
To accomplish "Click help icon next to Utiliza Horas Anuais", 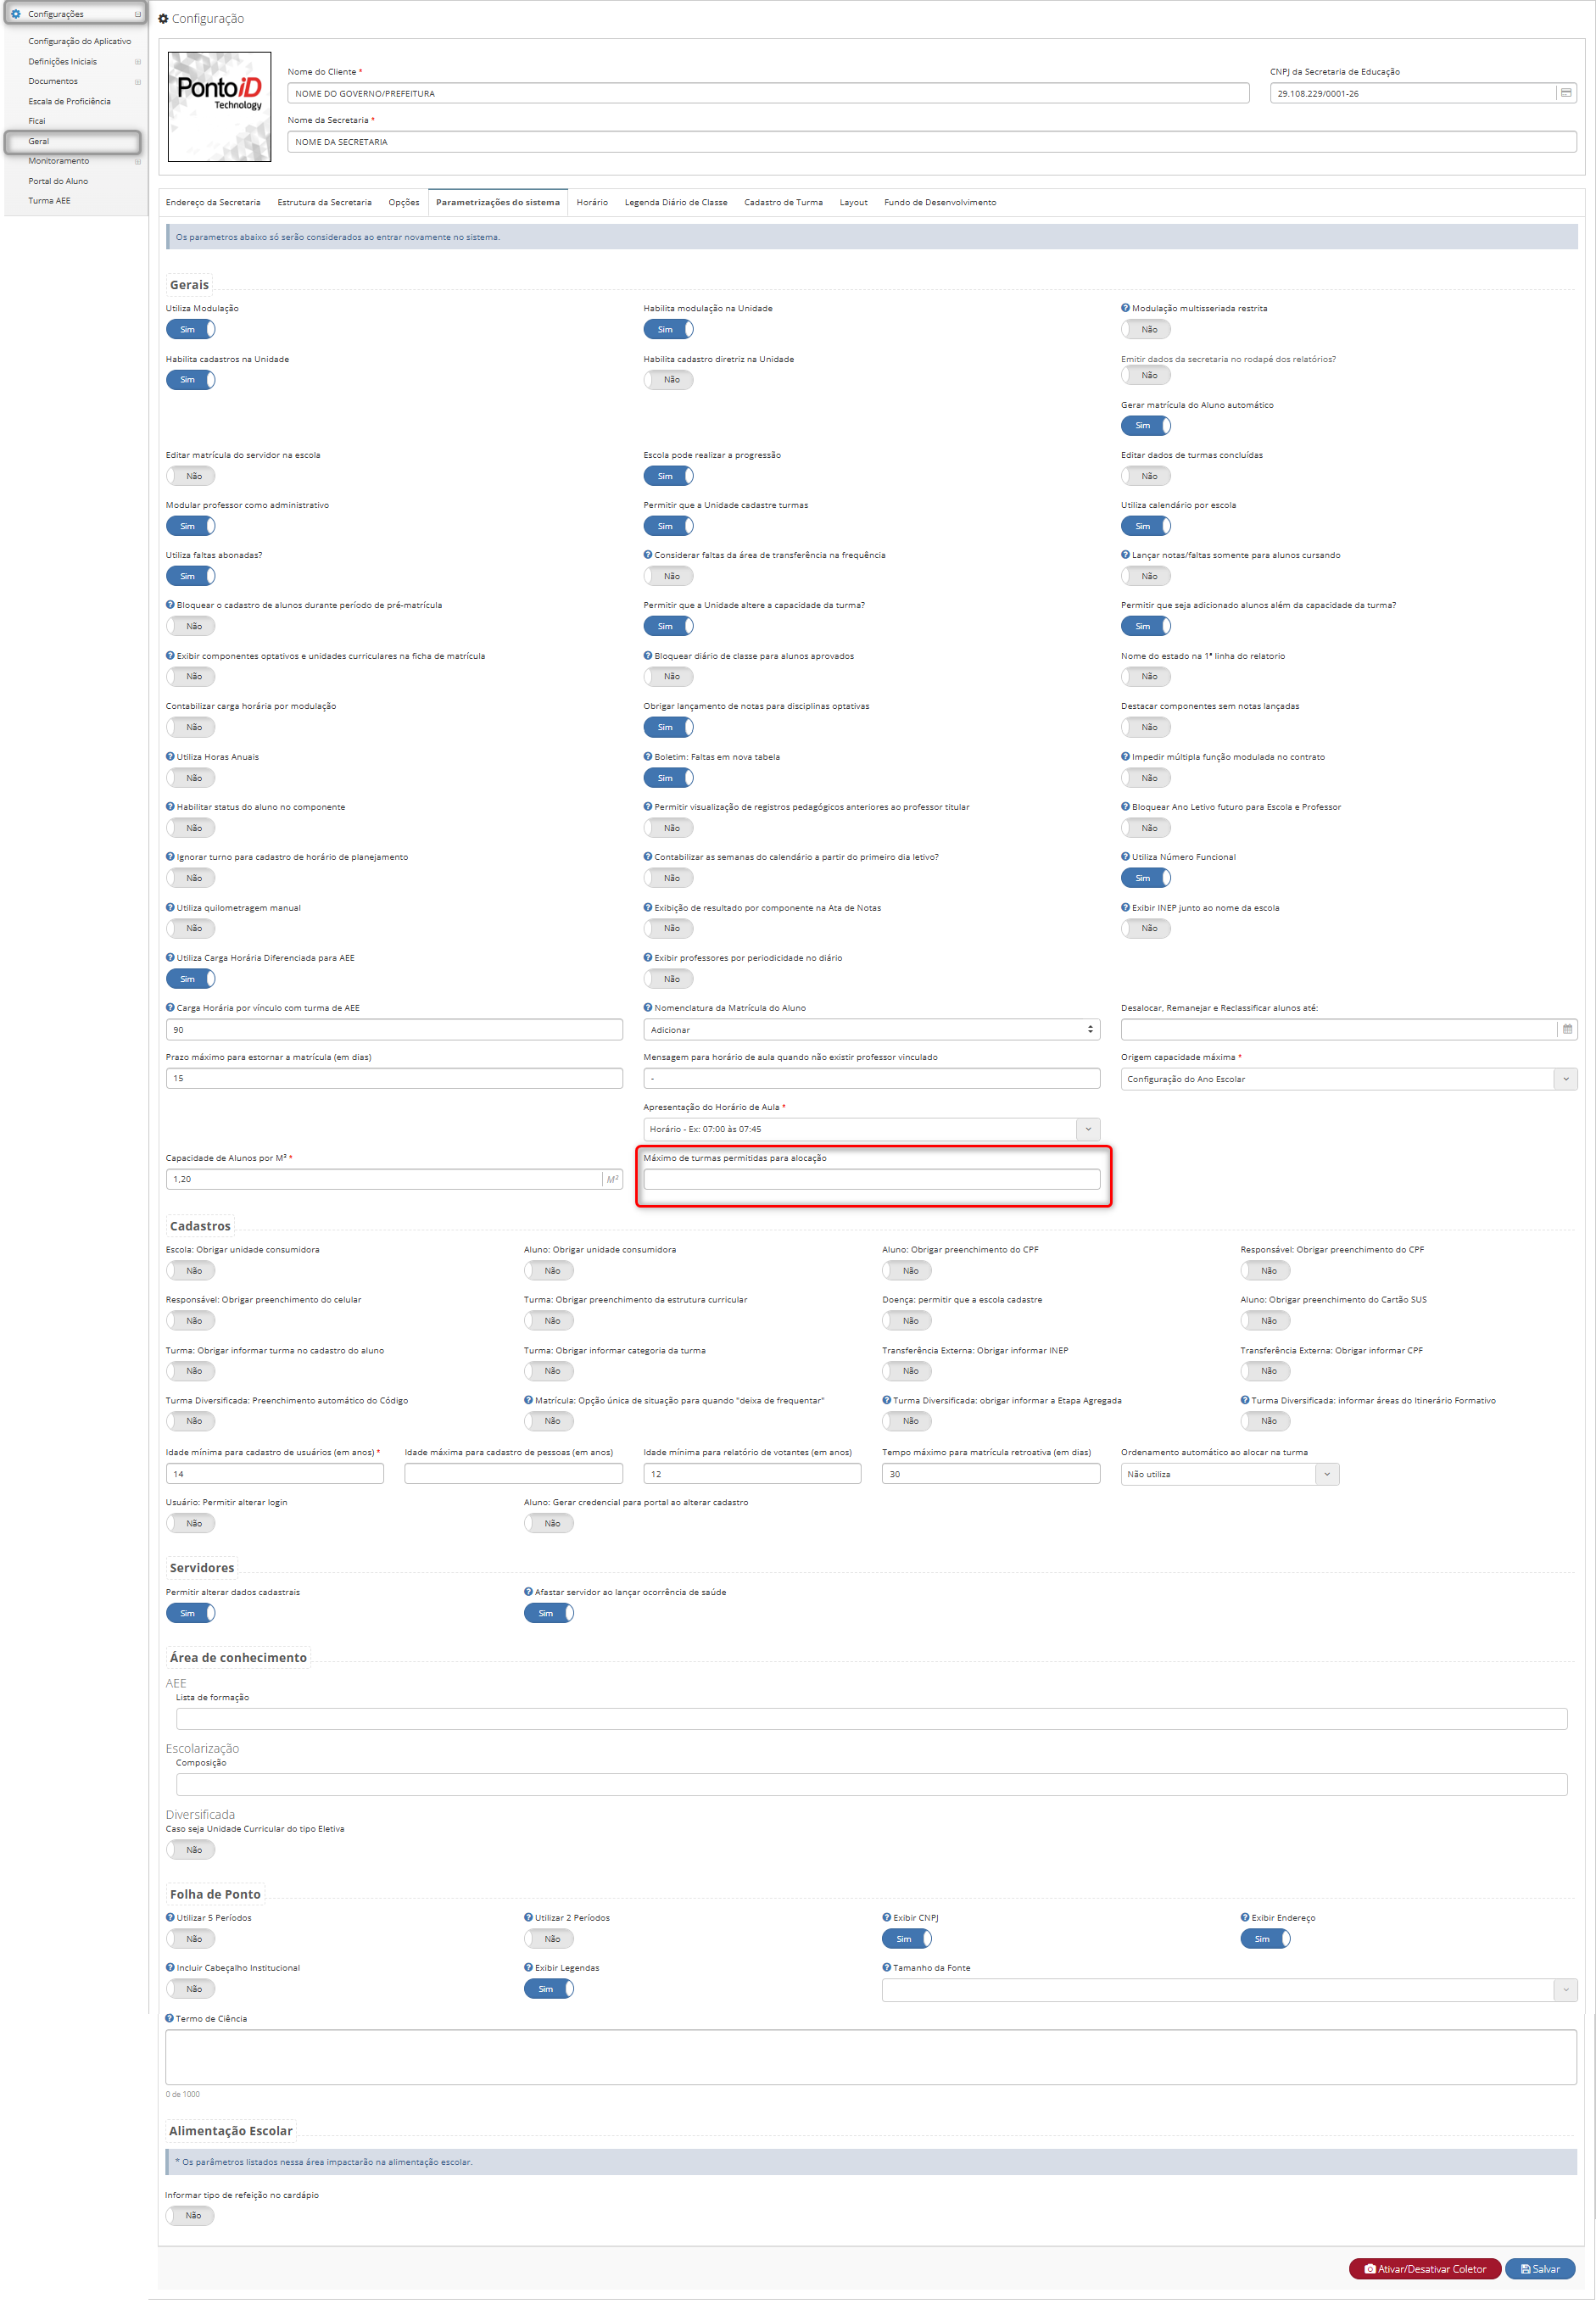I will coord(170,756).
